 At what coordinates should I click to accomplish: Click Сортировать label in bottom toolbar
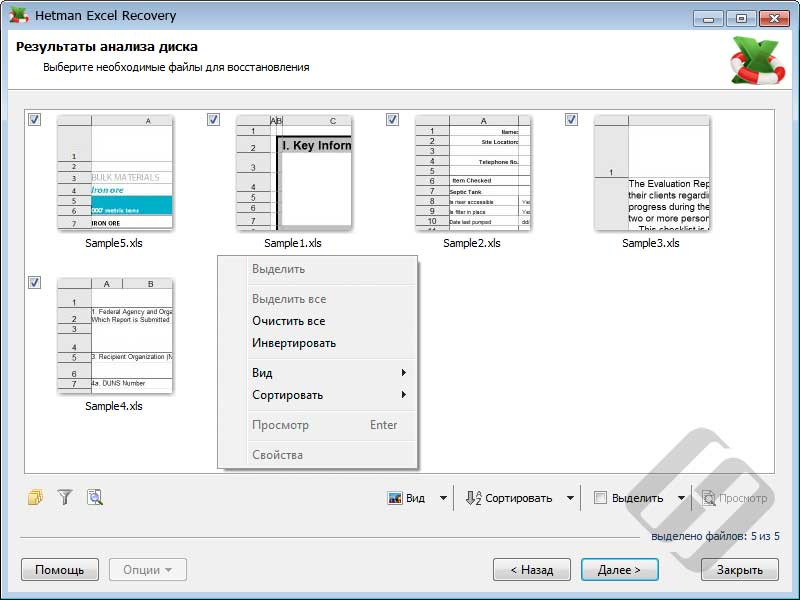coord(518,498)
